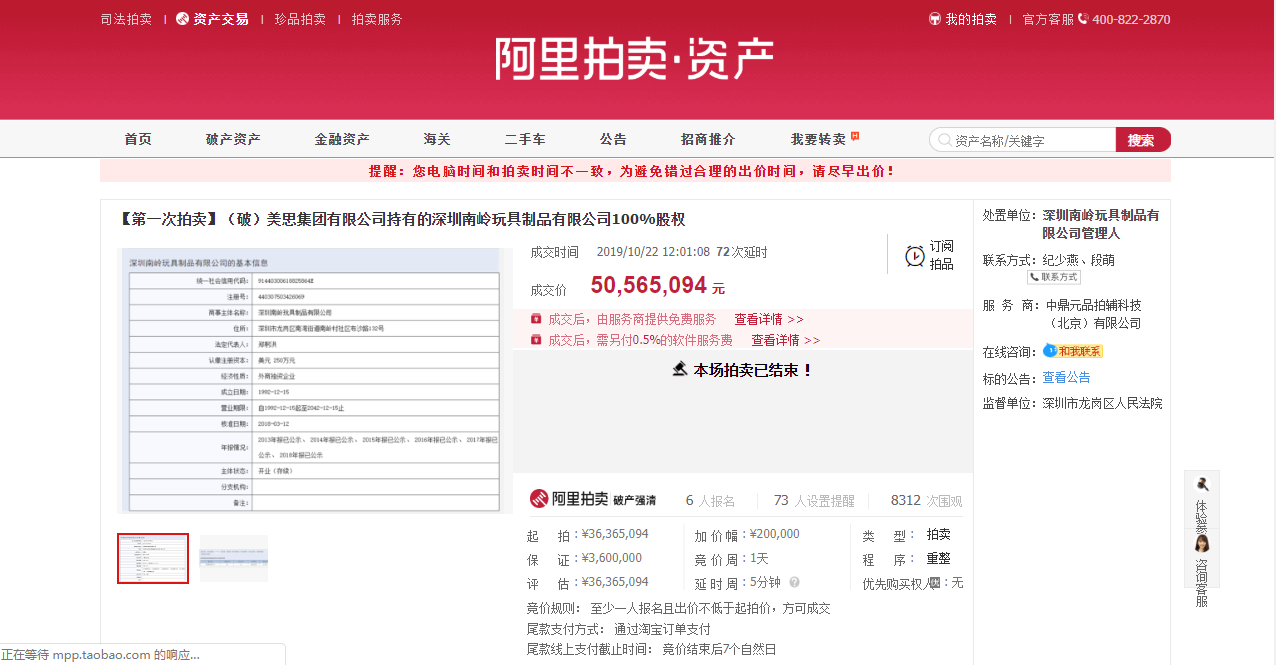The height and width of the screenshot is (665, 1276).
Task: Click the 6 人报名 count
Action: (x=710, y=500)
